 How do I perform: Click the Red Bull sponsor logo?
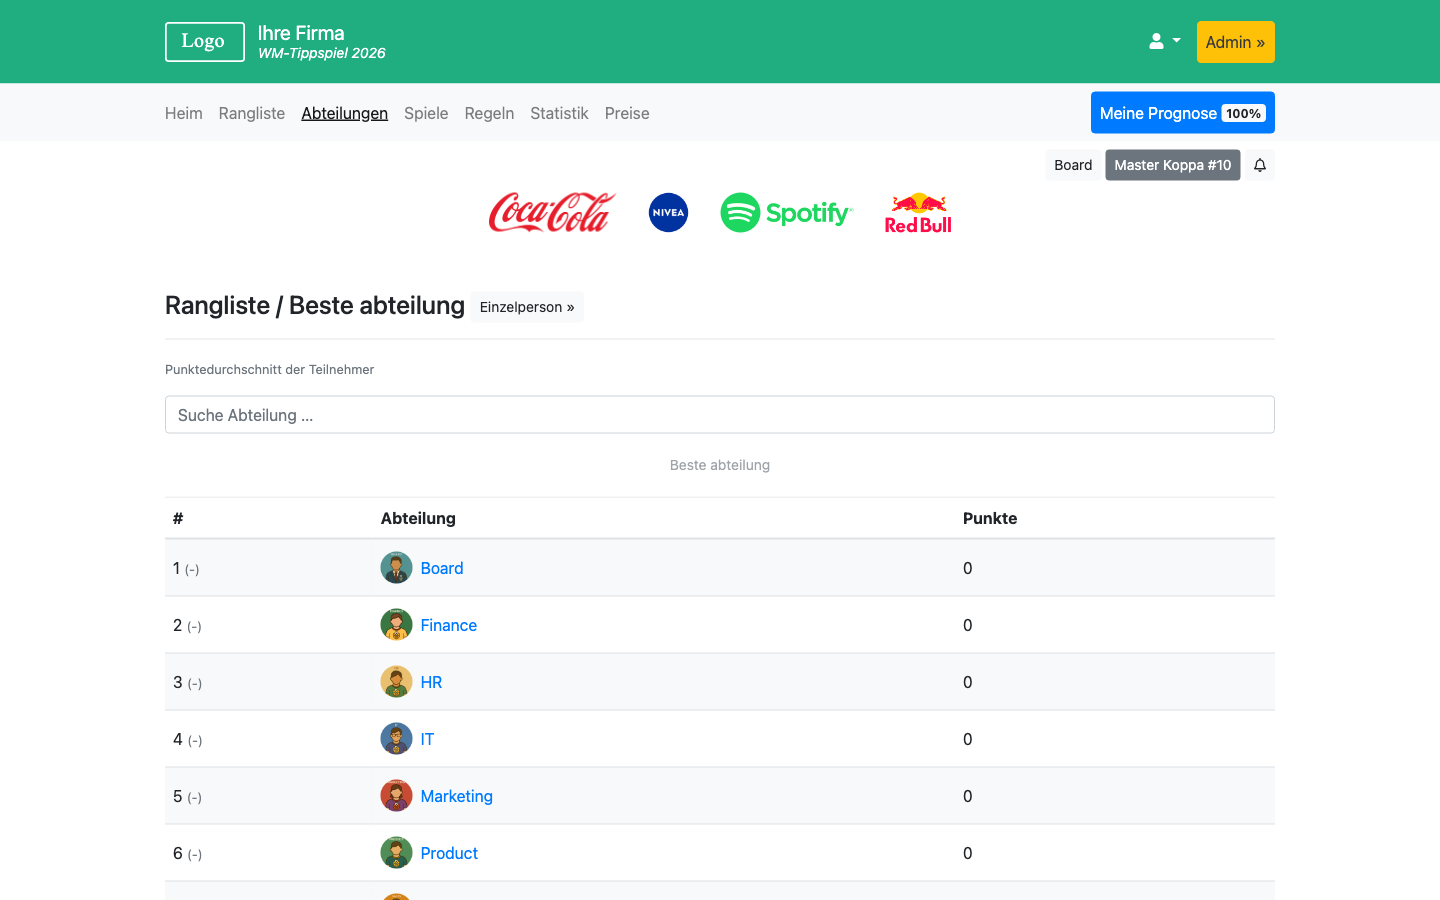[918, 213]
